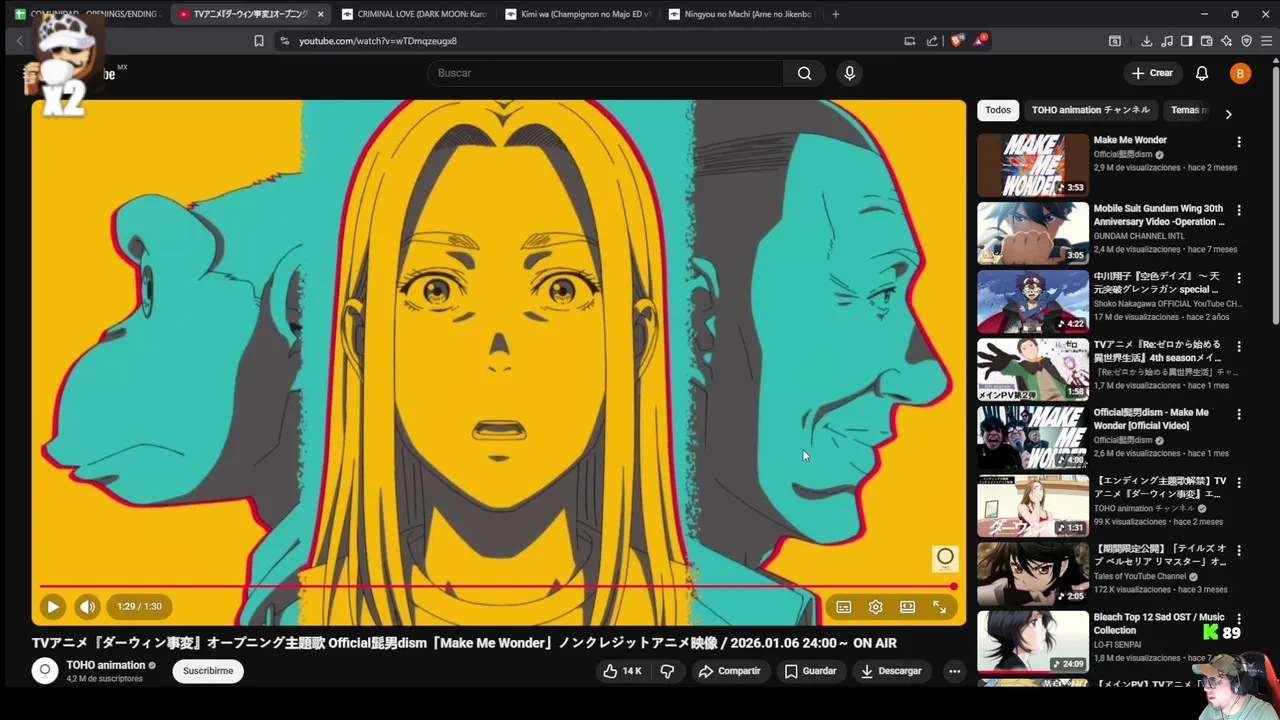Open Brave VPN shield icon
Viewport: 1280px width, 720px height.
click(1246, 41)
